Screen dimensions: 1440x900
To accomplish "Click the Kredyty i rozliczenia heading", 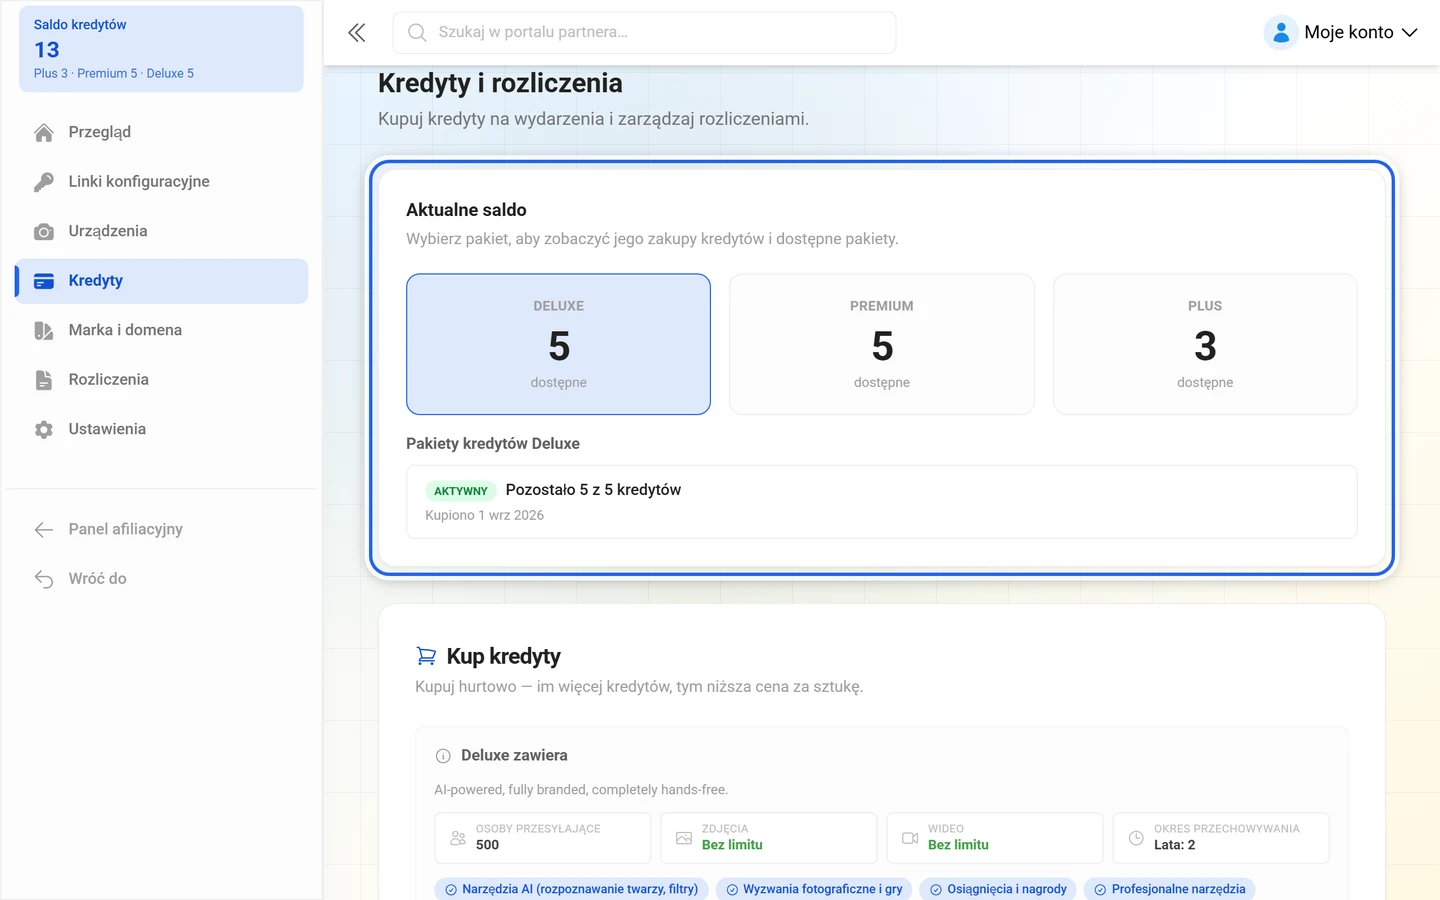I will click(x=500, y=83).
